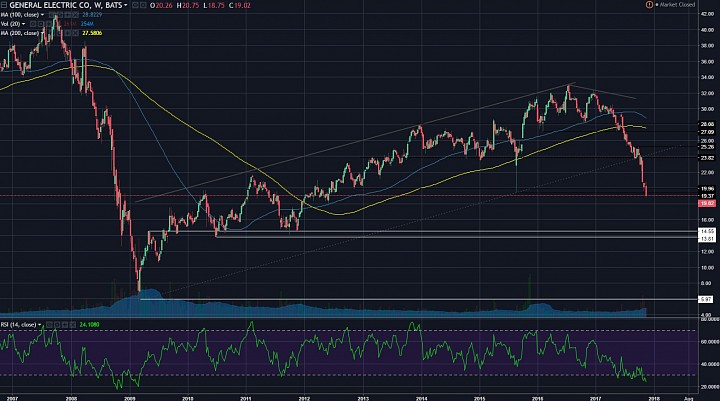
Task: Click the 42.00 label on price axis
Action: point(707,14)
